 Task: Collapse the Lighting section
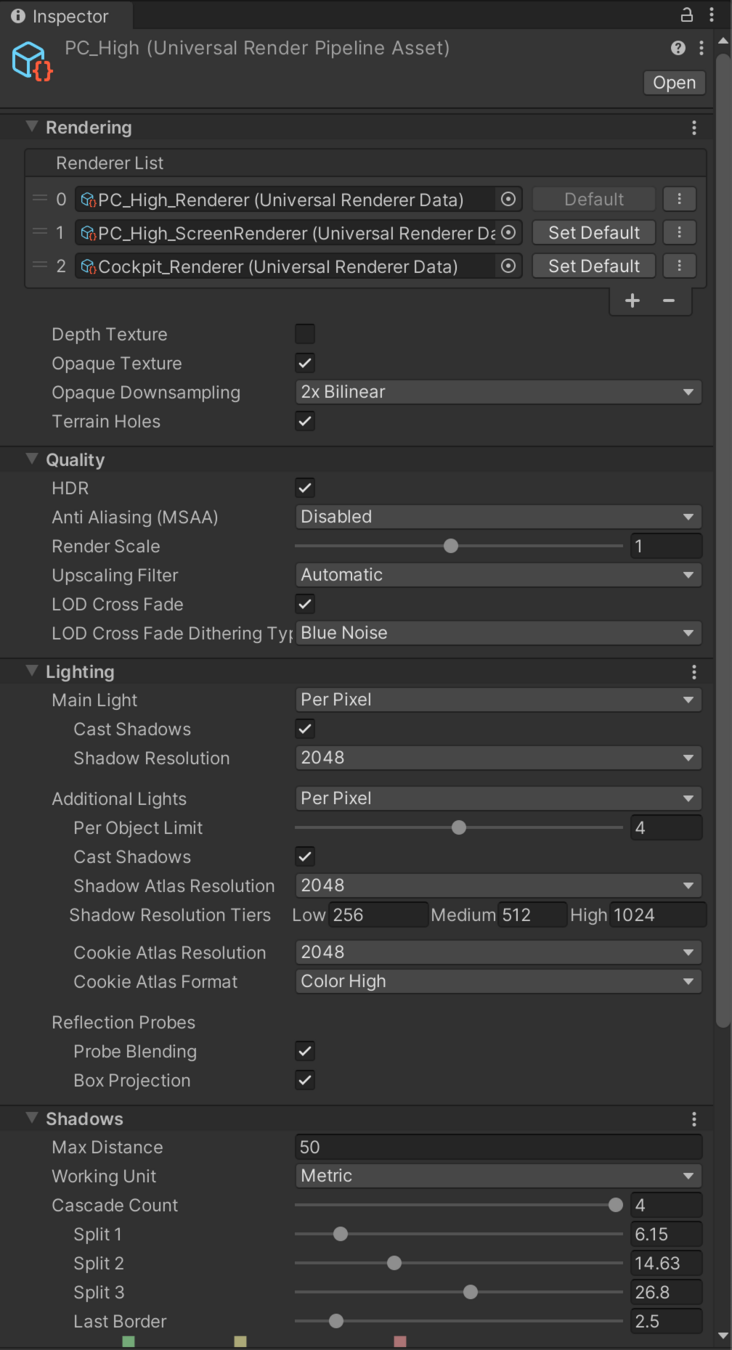(32, 672)
